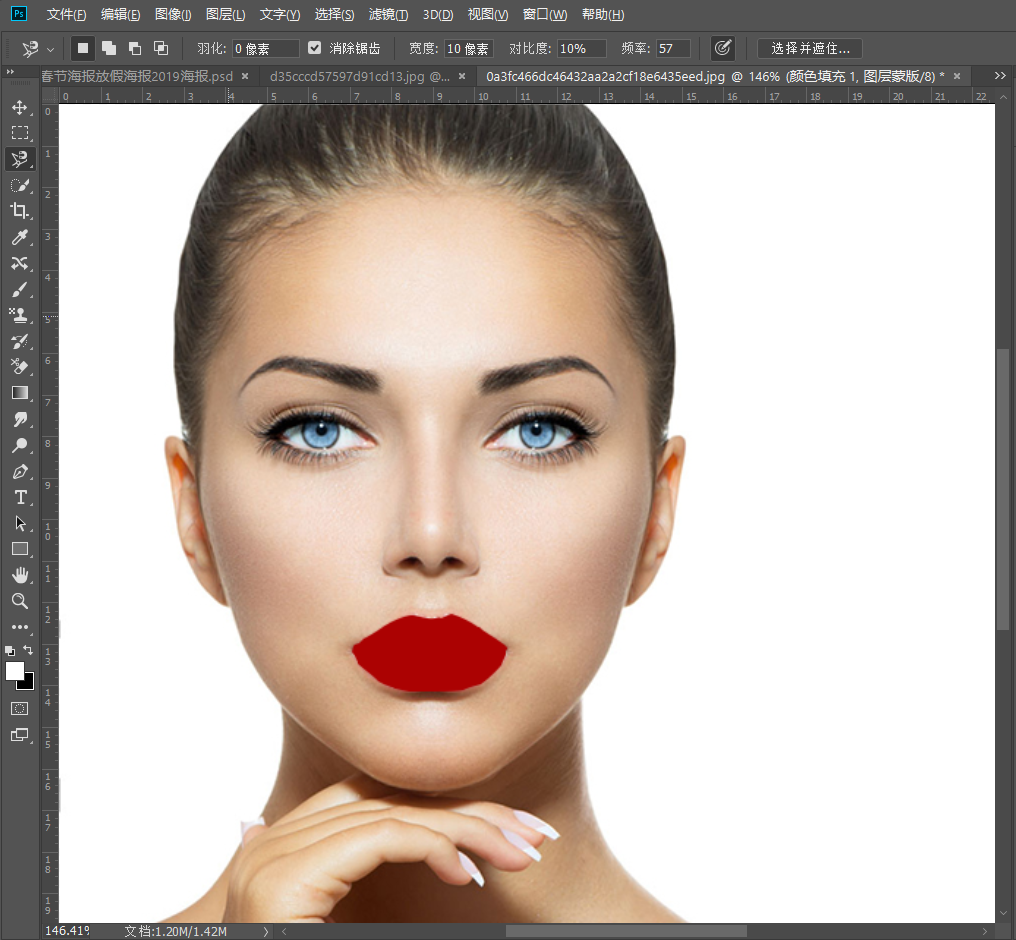Swap foreground and background colors

click(28, 650)
